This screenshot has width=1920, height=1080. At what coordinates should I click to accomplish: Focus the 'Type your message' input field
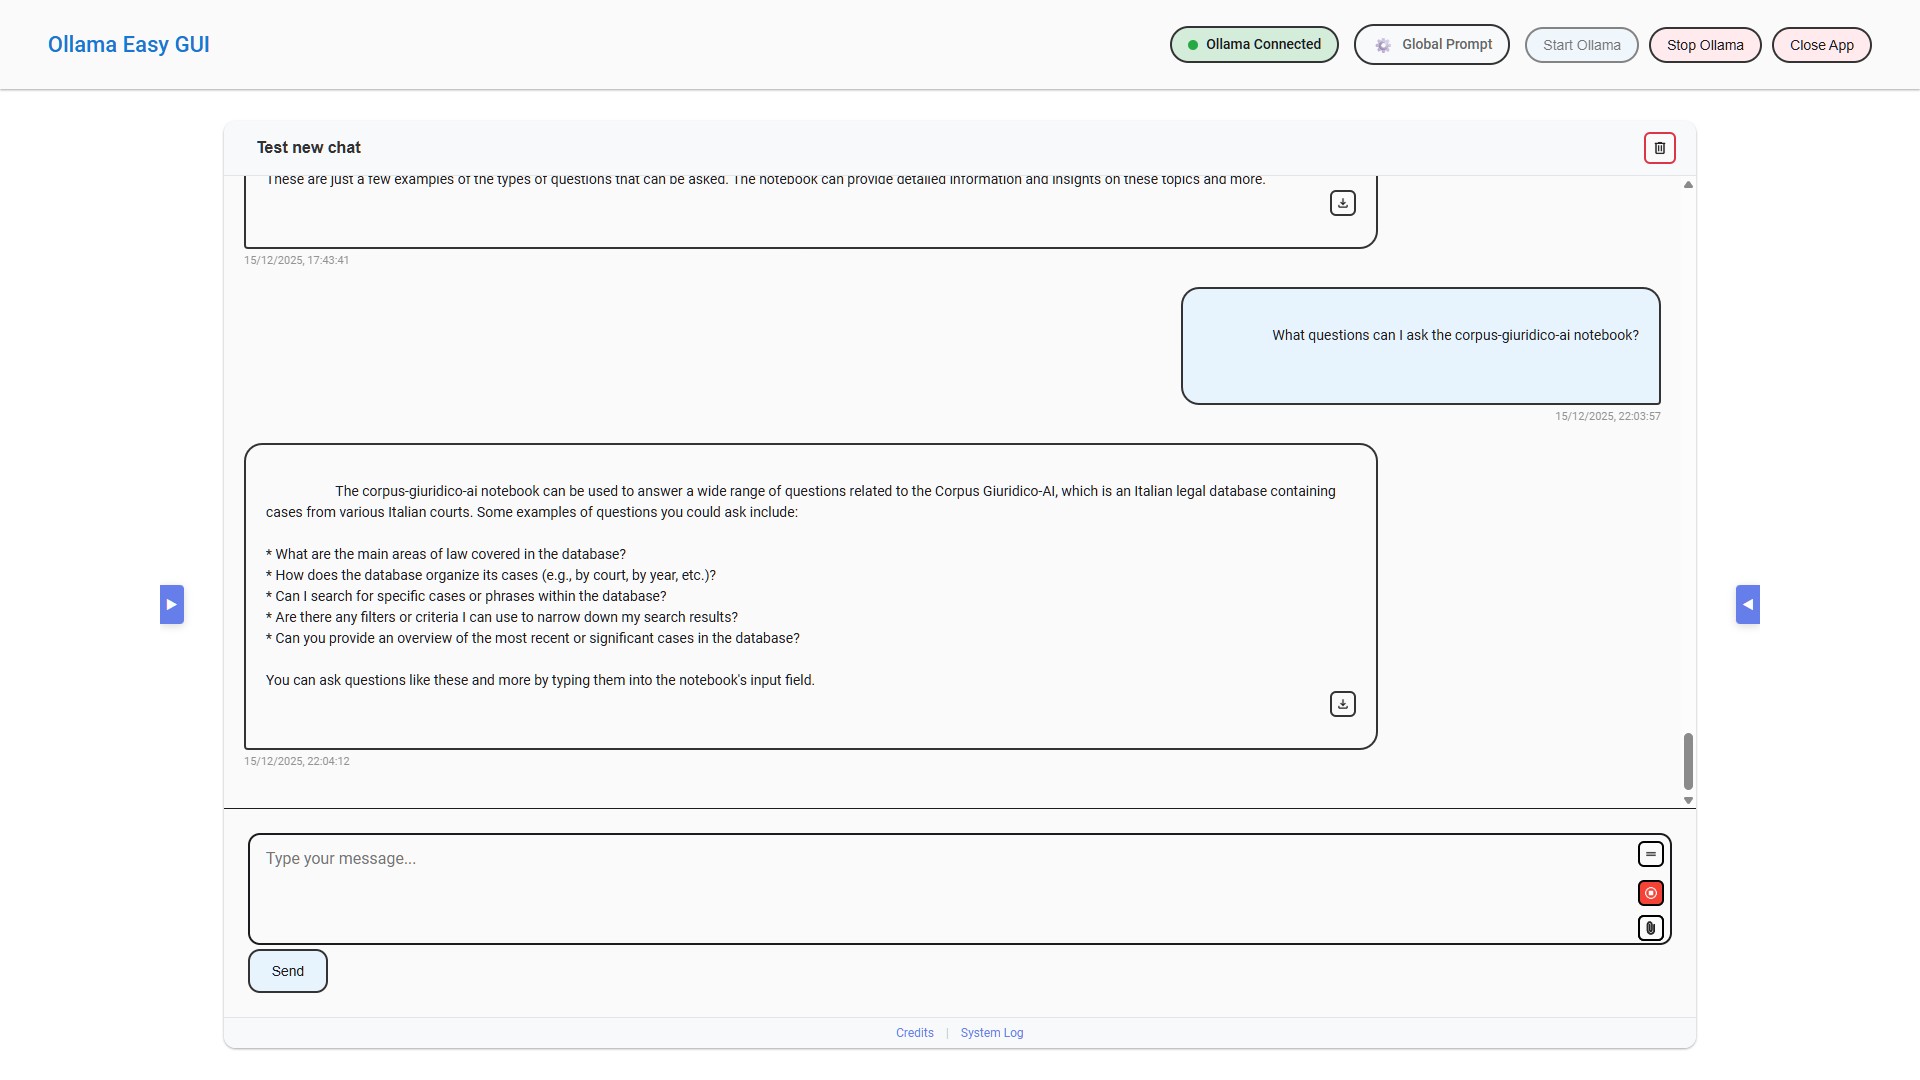pyautogui.click(x=940, y=888)
